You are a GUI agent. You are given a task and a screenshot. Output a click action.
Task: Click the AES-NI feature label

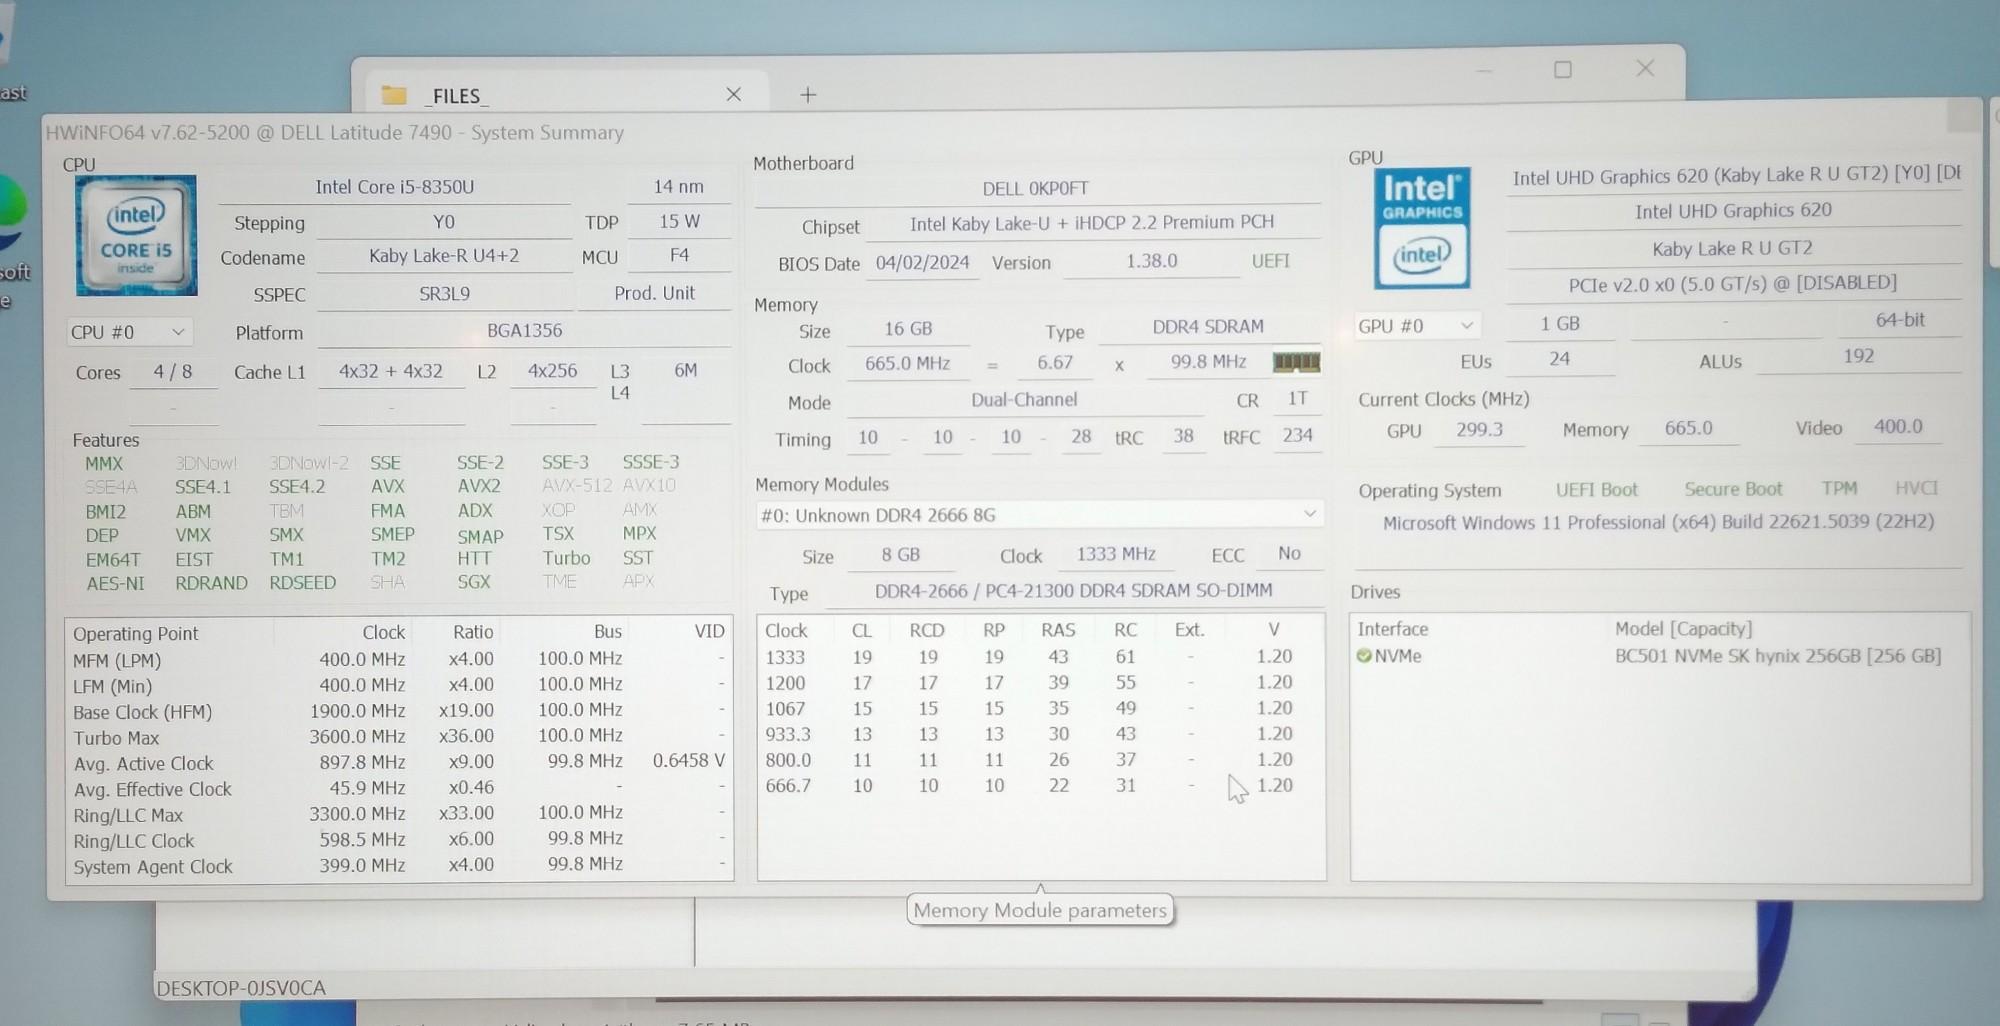point(115,583)
